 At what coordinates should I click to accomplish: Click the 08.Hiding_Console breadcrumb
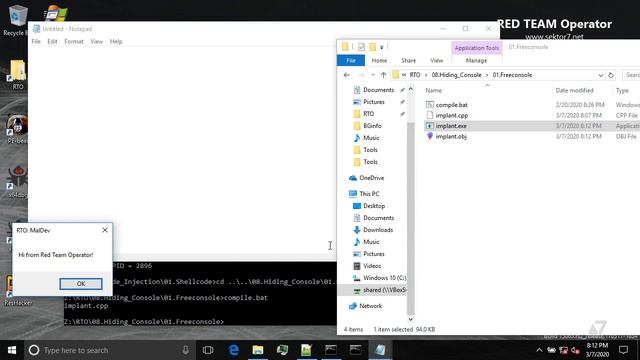[456, 75]
